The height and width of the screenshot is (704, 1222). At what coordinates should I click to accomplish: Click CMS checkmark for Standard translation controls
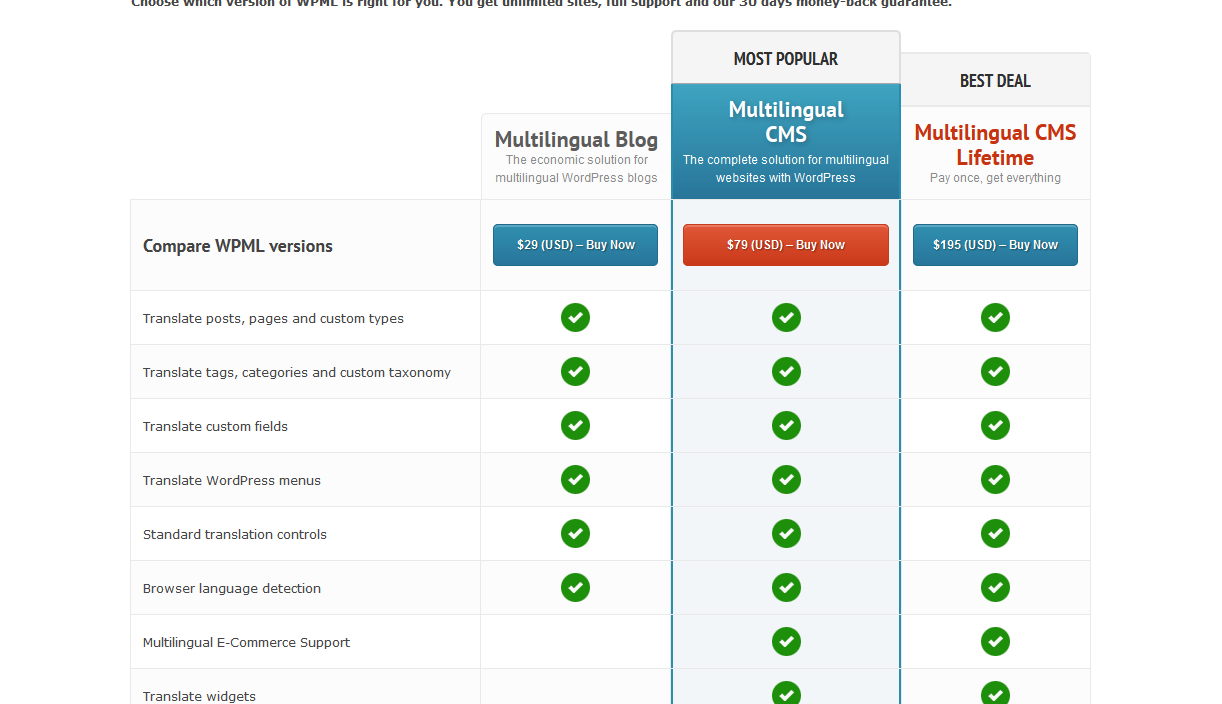click(786, 534)
